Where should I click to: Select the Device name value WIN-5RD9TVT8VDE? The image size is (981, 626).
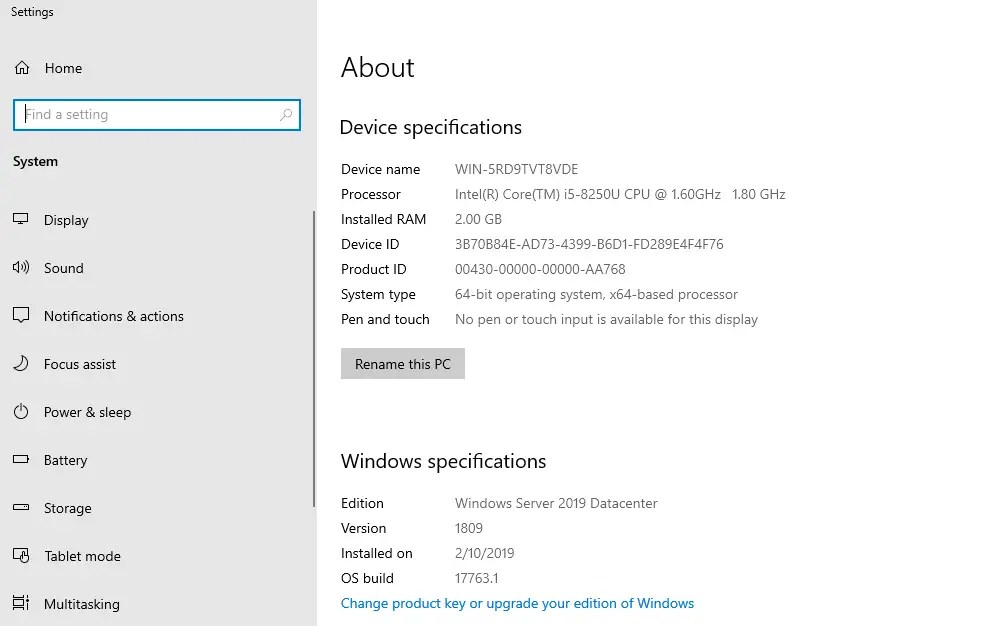point(516,169)
